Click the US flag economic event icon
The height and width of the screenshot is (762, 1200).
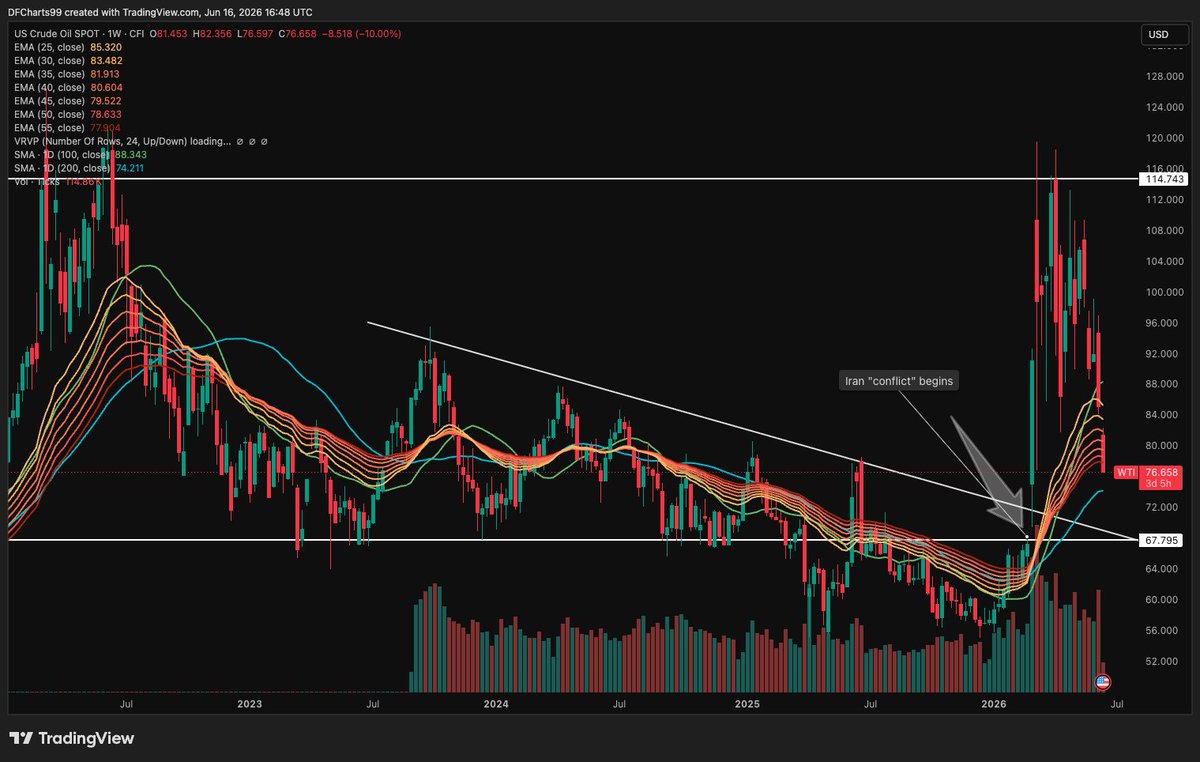pyautogui.click(x=1103, y=682)
